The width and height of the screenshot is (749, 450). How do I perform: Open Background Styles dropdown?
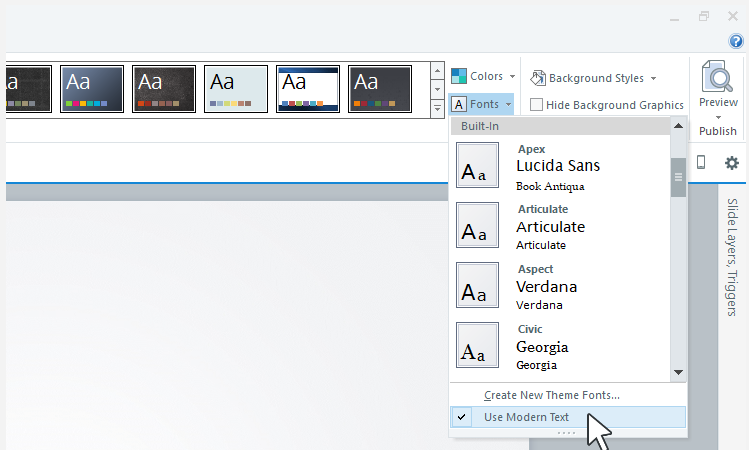point(593,78)
